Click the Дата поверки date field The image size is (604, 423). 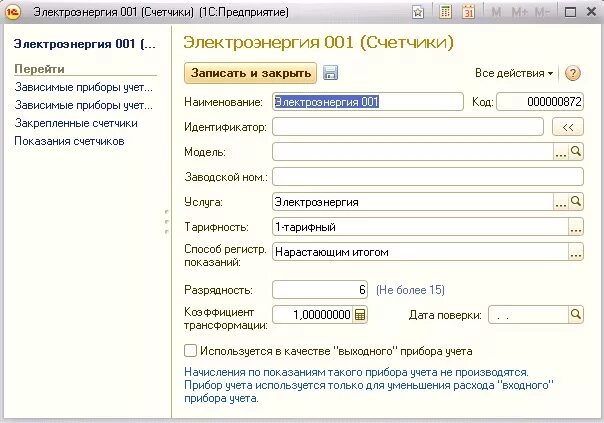[x=528, y=314]
